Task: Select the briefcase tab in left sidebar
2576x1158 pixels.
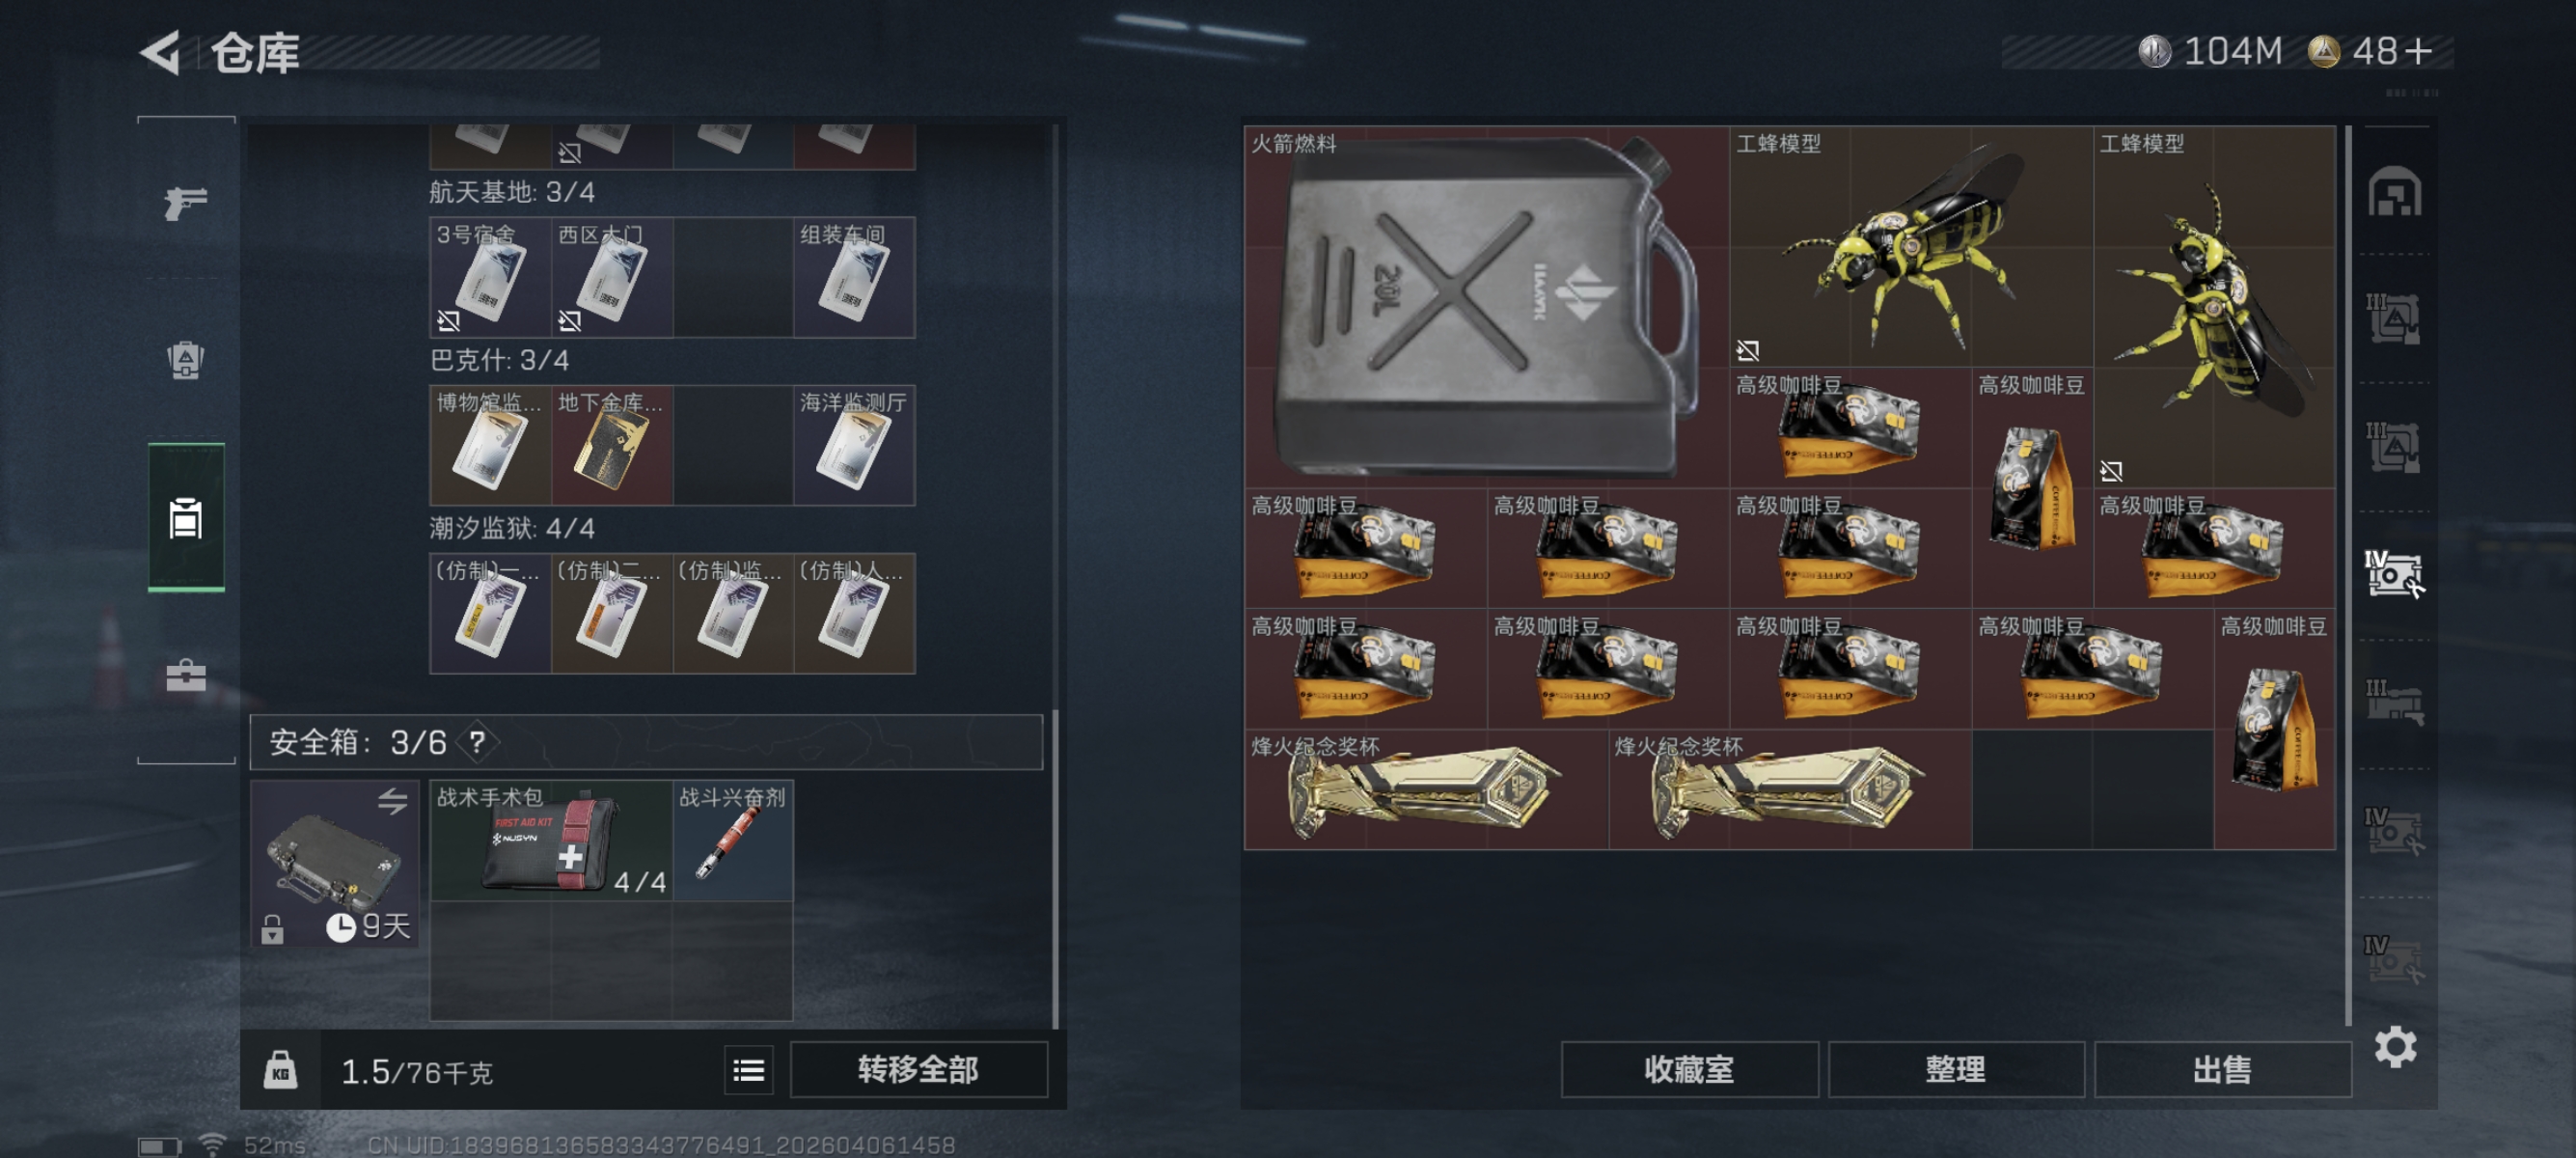Action: pos(186,676)
